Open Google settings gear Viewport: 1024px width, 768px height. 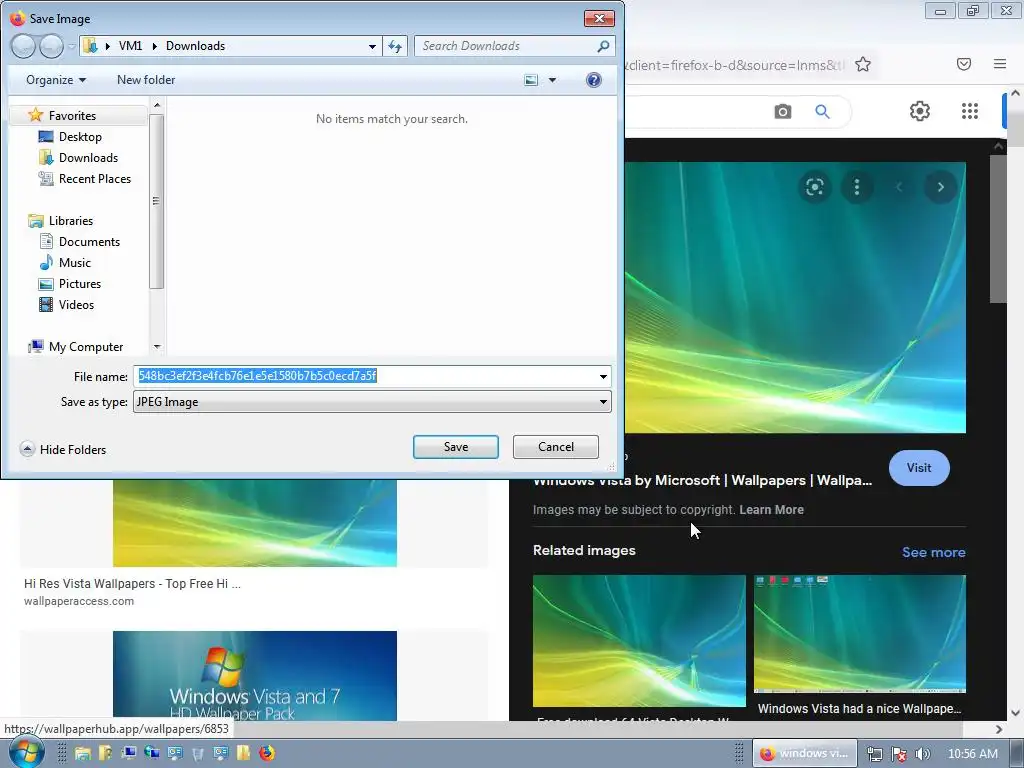coord(920,111)
